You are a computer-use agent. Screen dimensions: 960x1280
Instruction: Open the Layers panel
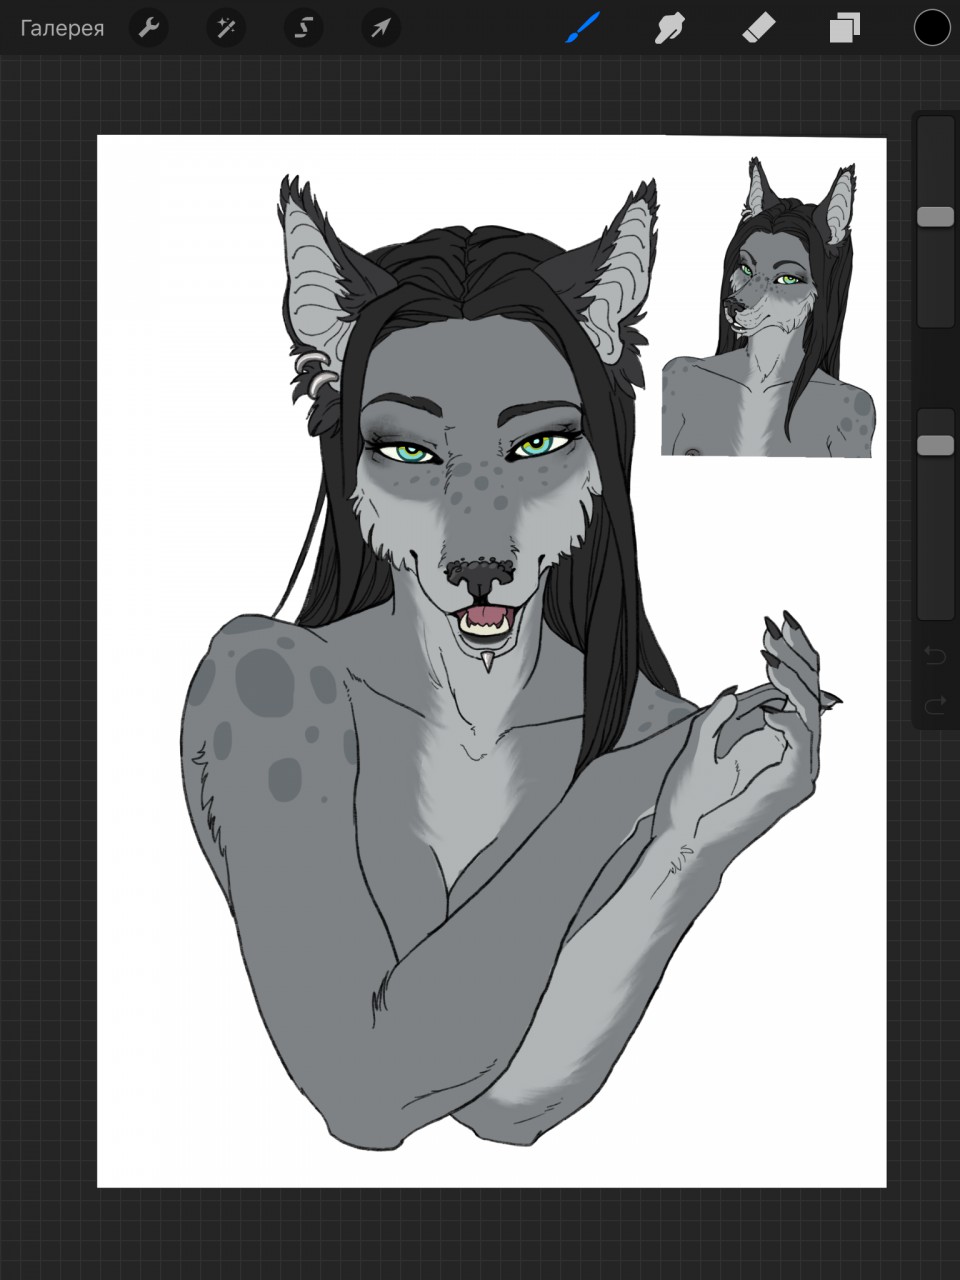coord(844,28)
